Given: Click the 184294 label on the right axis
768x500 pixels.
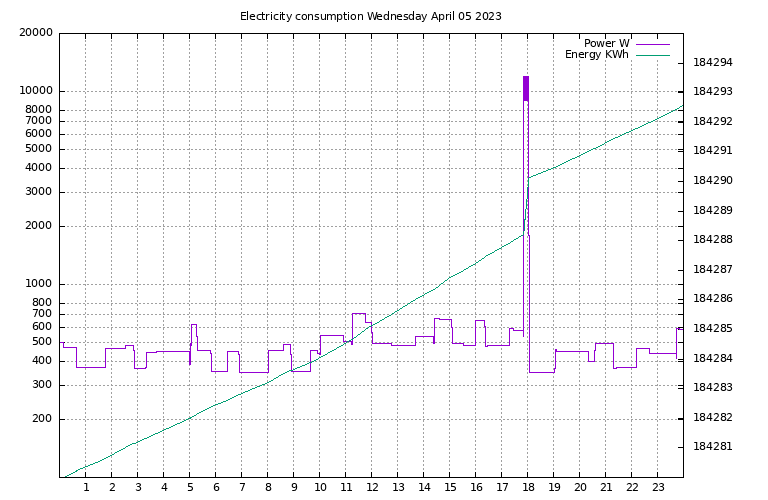Looking at the screenshot, I should click(x=713, y=63).
